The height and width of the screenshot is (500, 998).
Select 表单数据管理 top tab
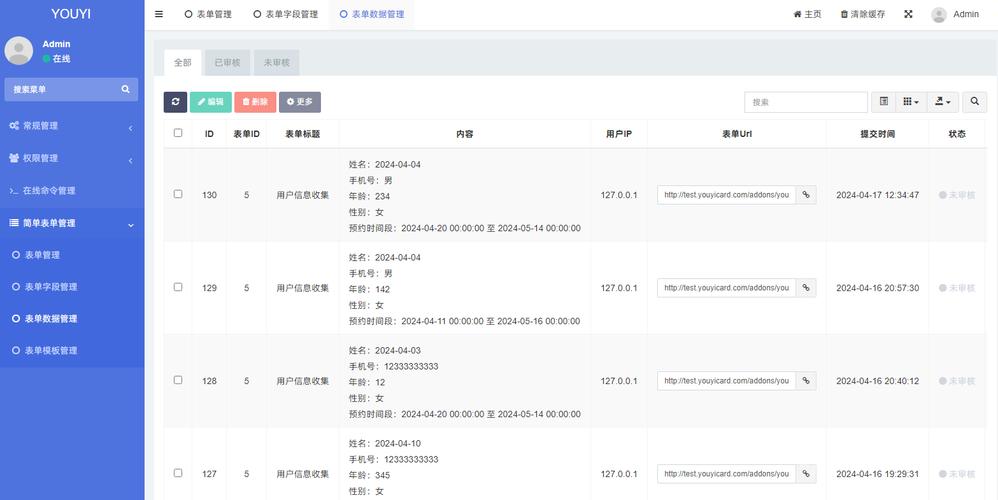372,14
